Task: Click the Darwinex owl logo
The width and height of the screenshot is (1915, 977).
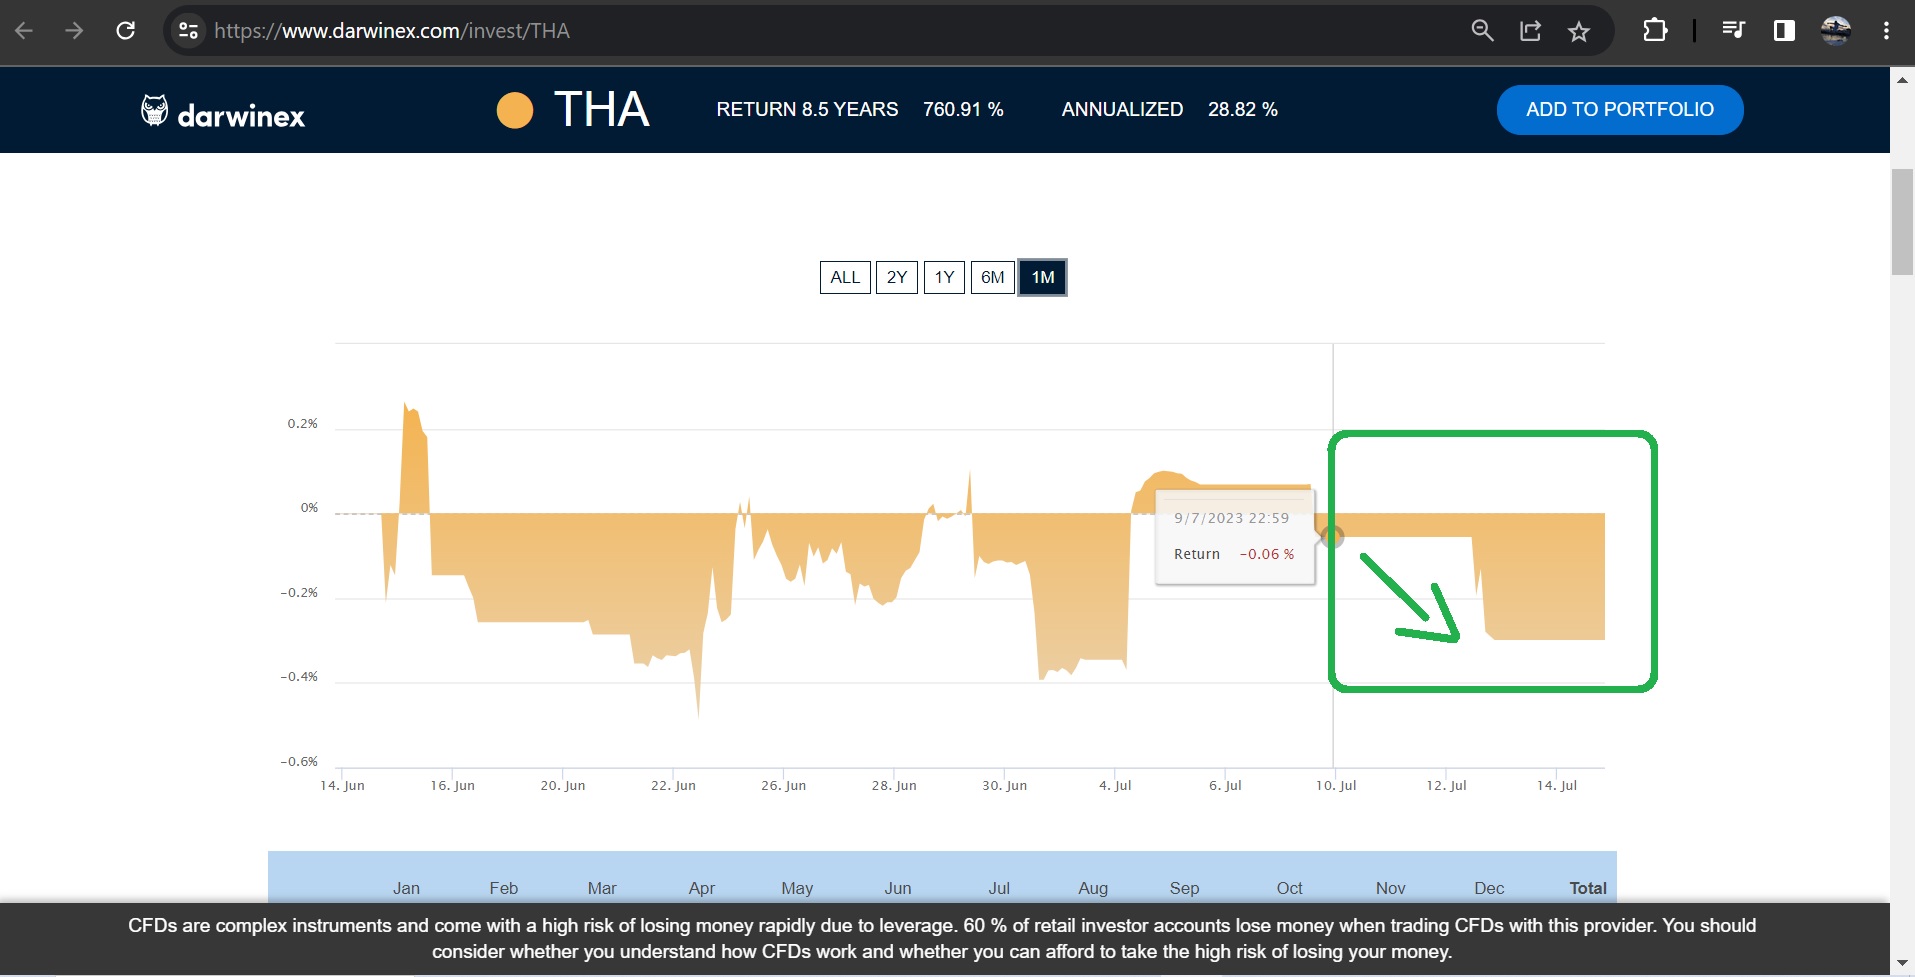Action: 154,110
